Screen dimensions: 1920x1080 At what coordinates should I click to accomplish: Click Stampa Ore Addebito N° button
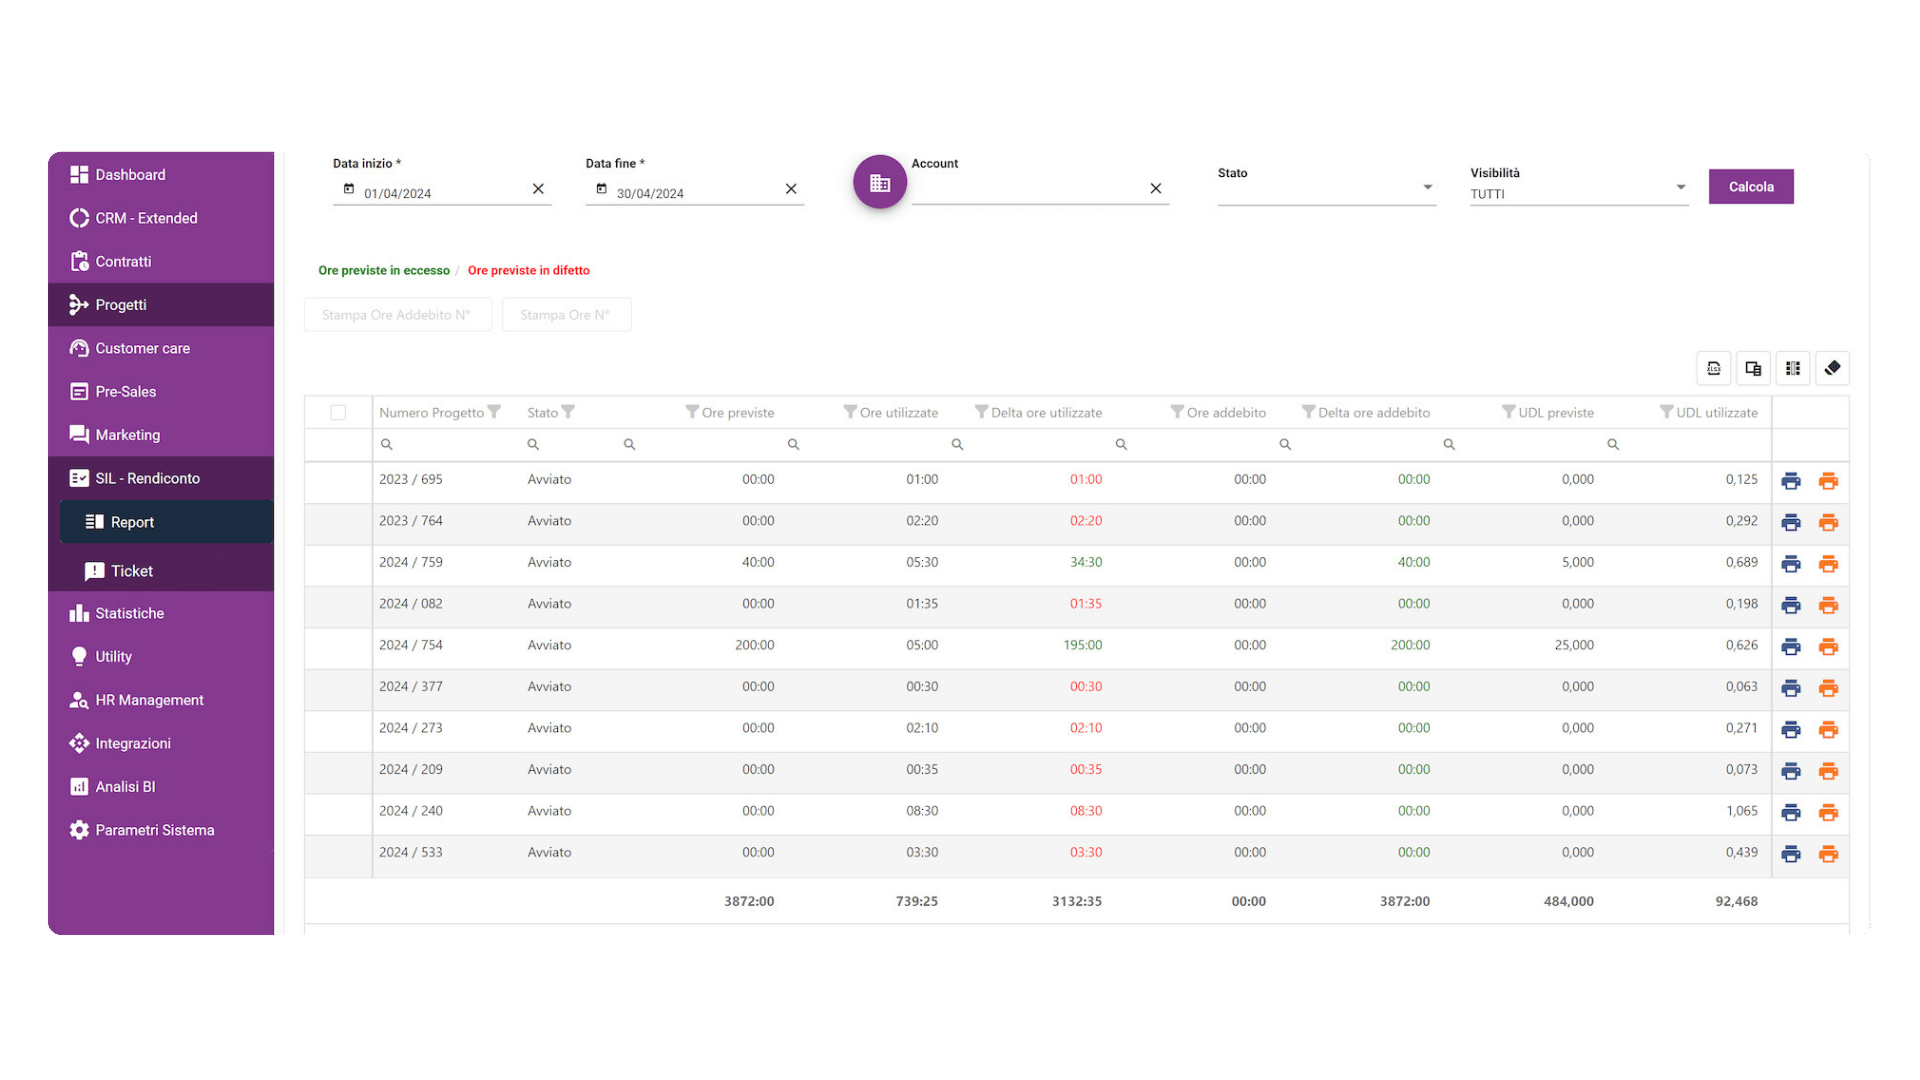(x=397, y=315)
